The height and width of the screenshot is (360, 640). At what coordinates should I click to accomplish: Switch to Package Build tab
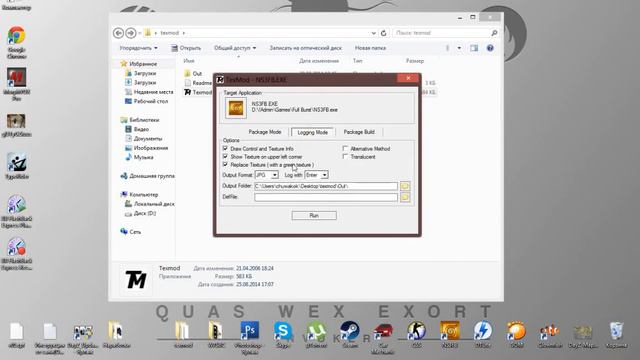(x=359, y=132)
